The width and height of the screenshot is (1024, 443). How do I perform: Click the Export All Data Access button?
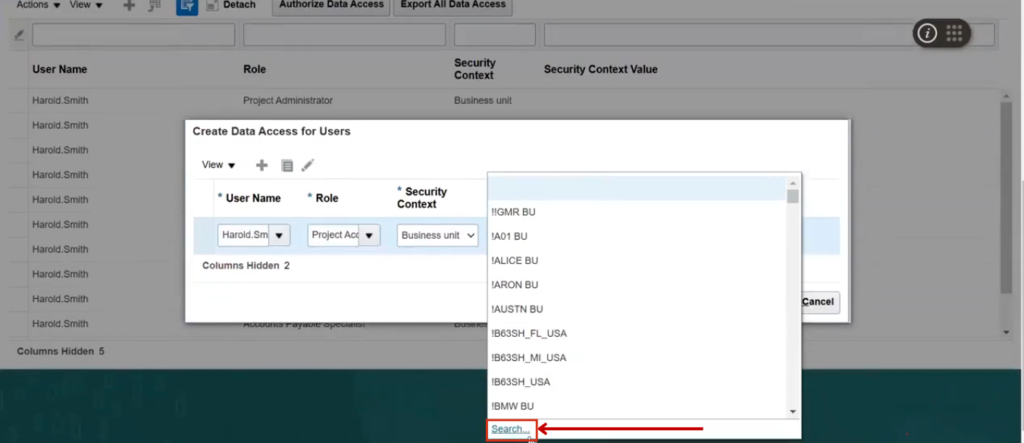pyautogui.click(x=454, y=5)
